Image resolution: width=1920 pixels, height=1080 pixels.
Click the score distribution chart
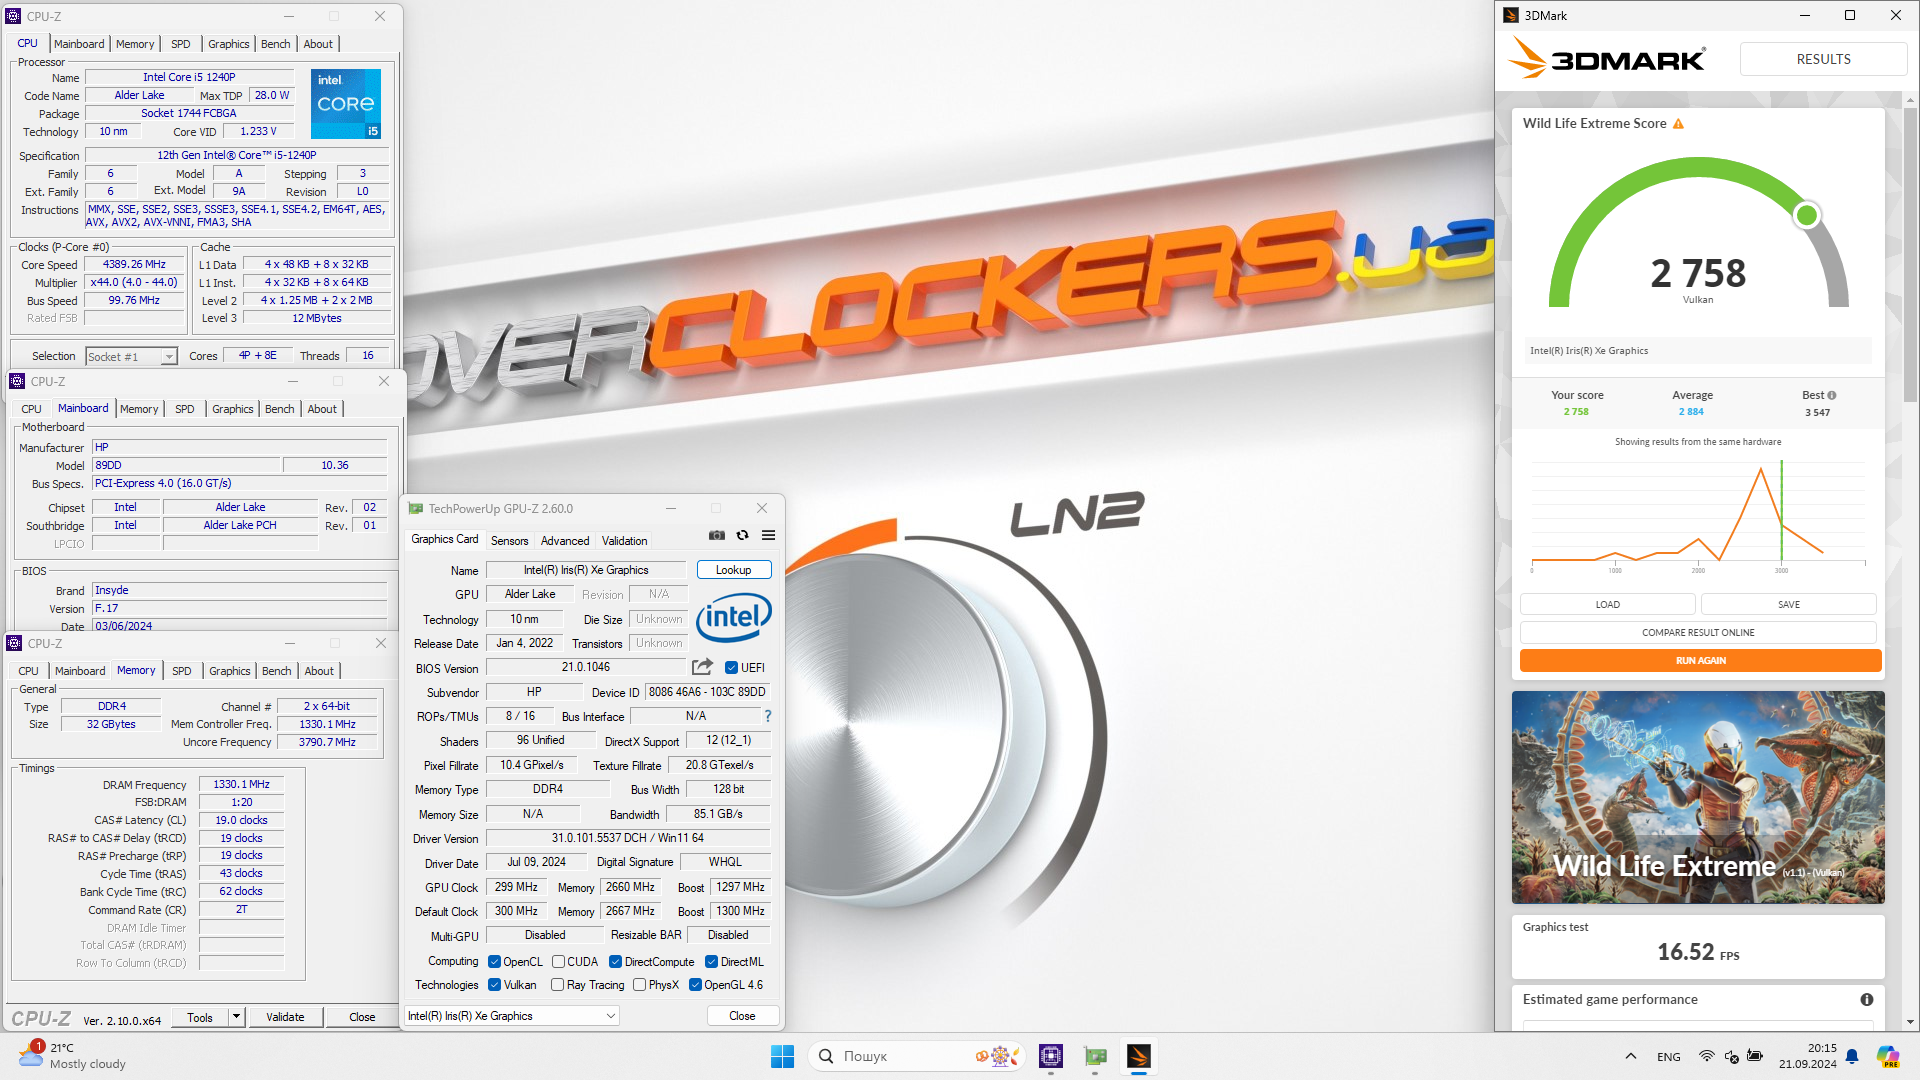(1698, 515)
